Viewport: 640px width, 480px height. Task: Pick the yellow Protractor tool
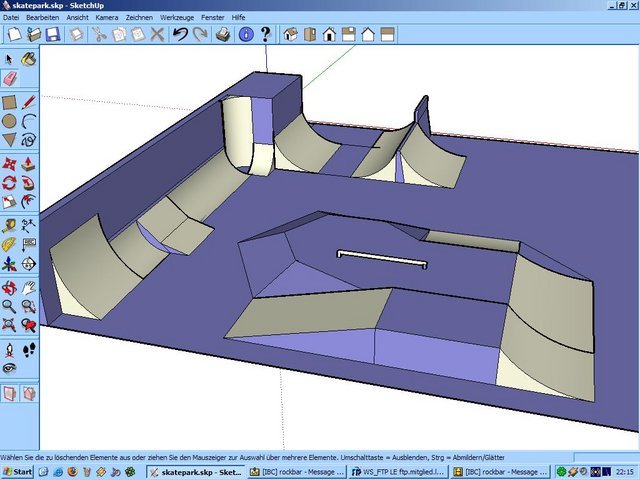click(9, 244)
